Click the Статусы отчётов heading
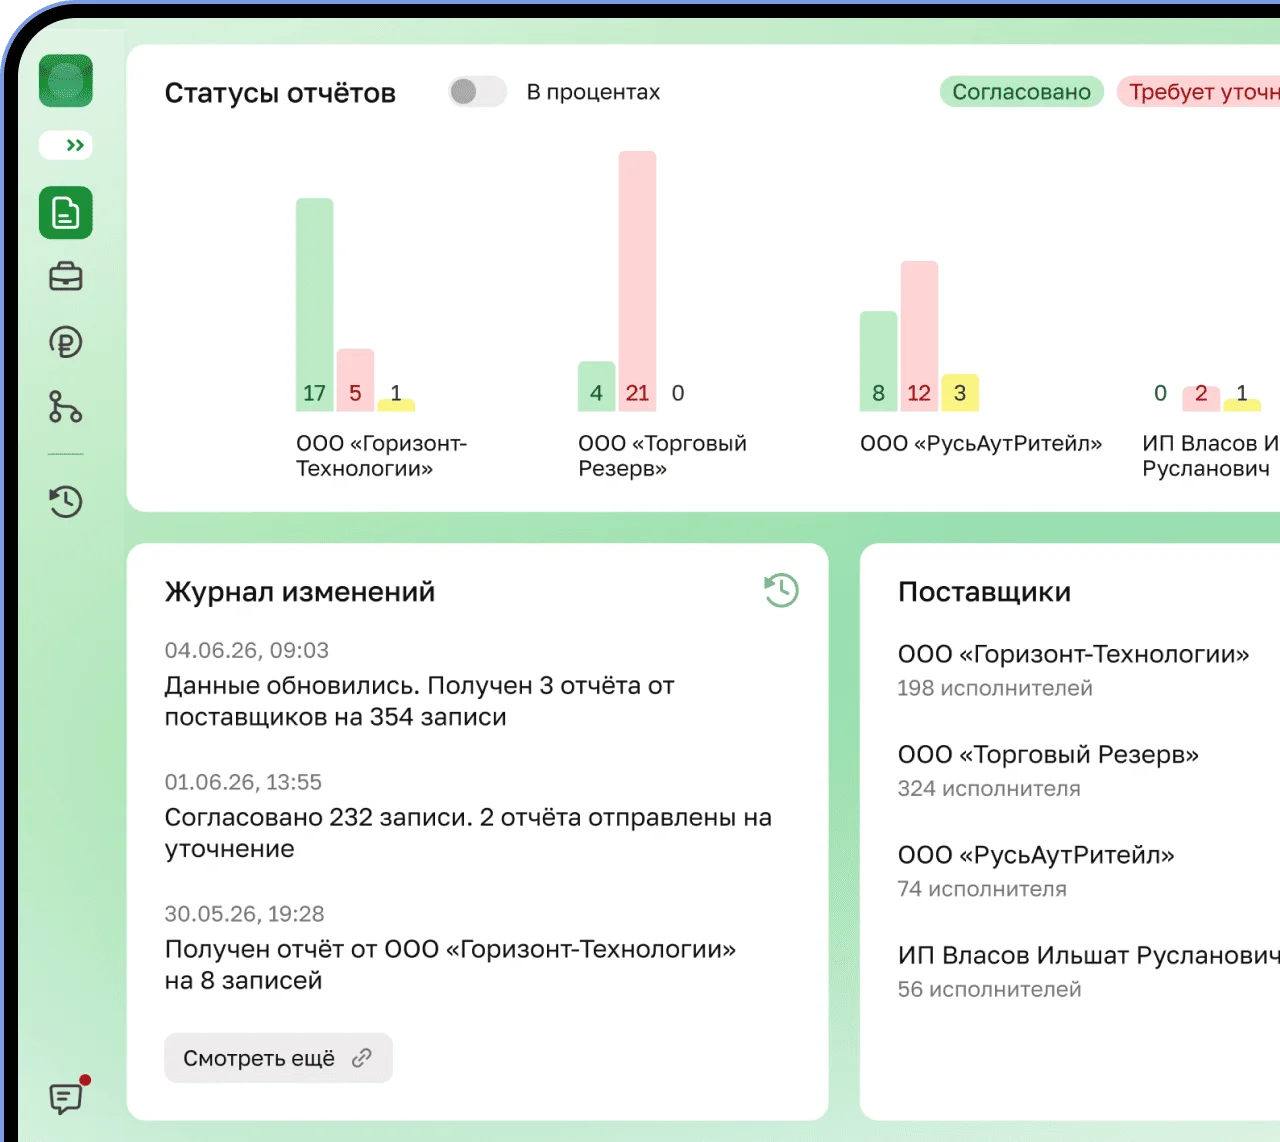1280x1142 pixels. (x=280, y=93)
